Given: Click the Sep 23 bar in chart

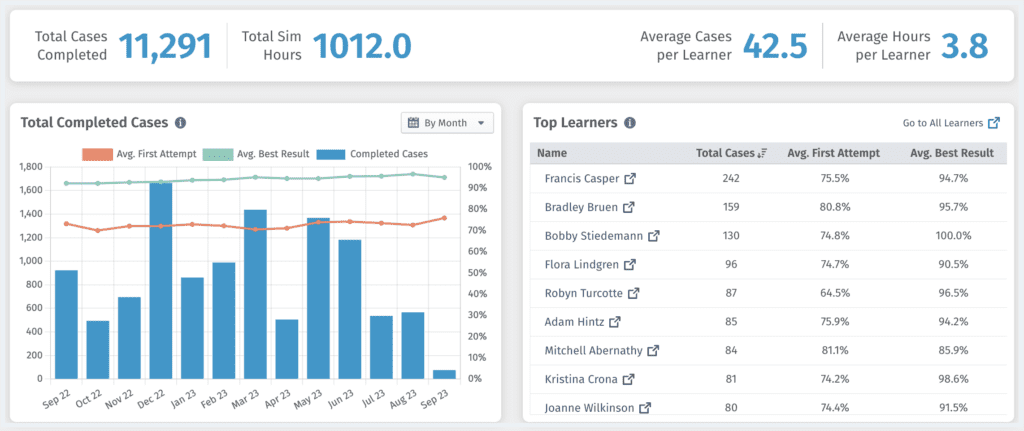Looking at the screenshot, I should tap(444, 374).
